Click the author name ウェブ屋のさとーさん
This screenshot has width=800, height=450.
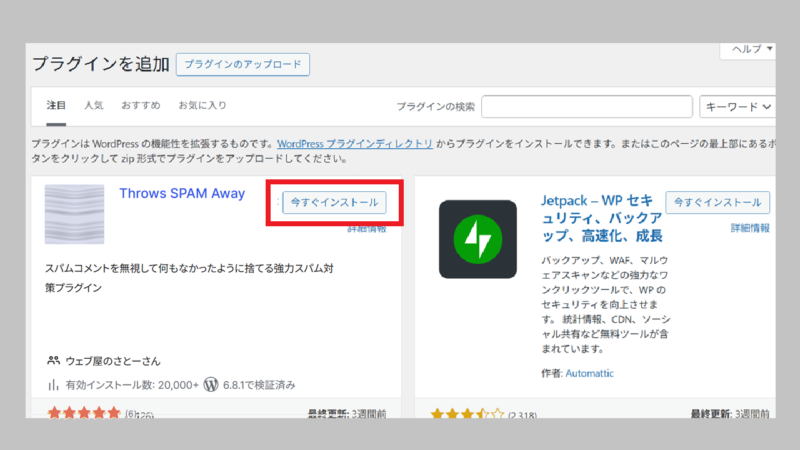(113, 361)
